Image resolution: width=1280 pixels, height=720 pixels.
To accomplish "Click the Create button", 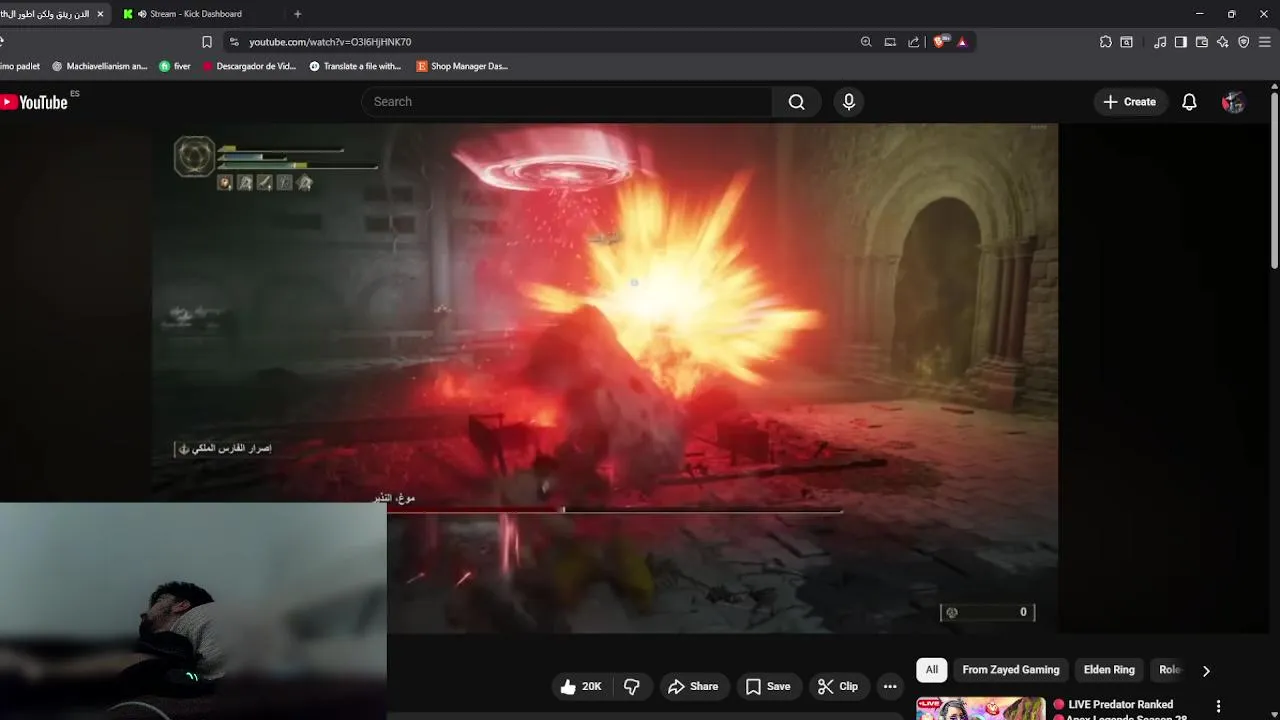I will [1130, 102].
